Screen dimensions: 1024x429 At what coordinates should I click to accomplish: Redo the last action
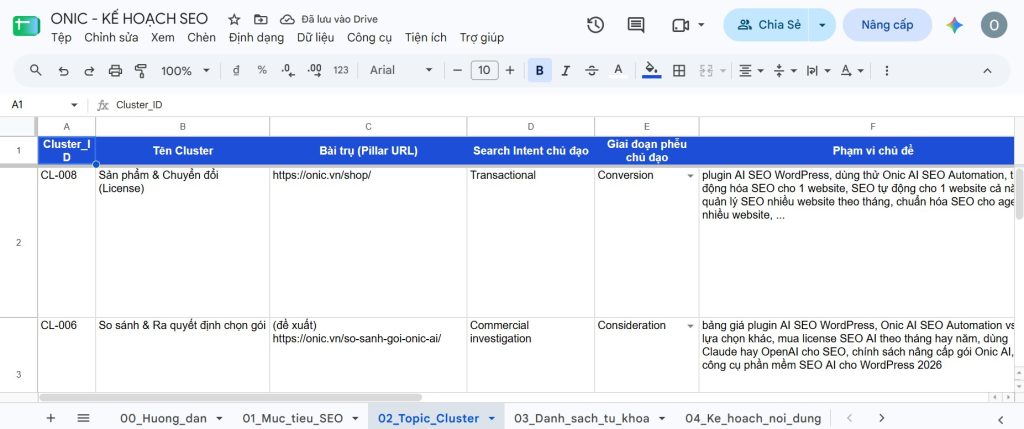tap(89, 71)
